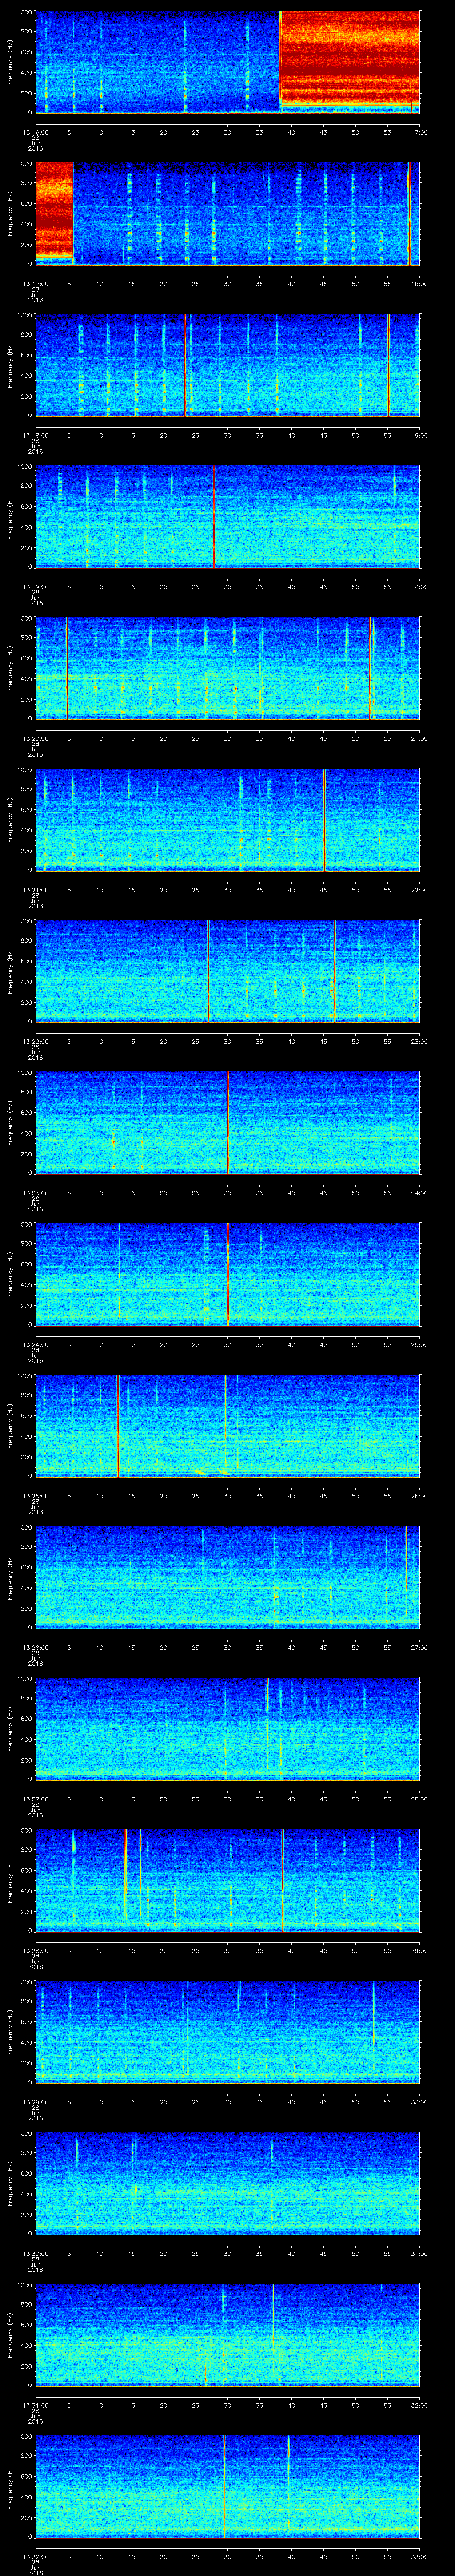Select the spectrogram panel starting at 13:26:00
The height and width of the screenshot is (2576, 455).
[x=228, y=1577]
